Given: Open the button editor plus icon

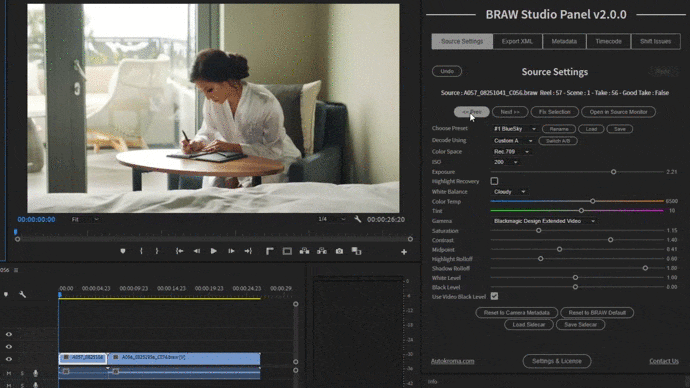Looking at the screenshot, I should coord(404,252).
